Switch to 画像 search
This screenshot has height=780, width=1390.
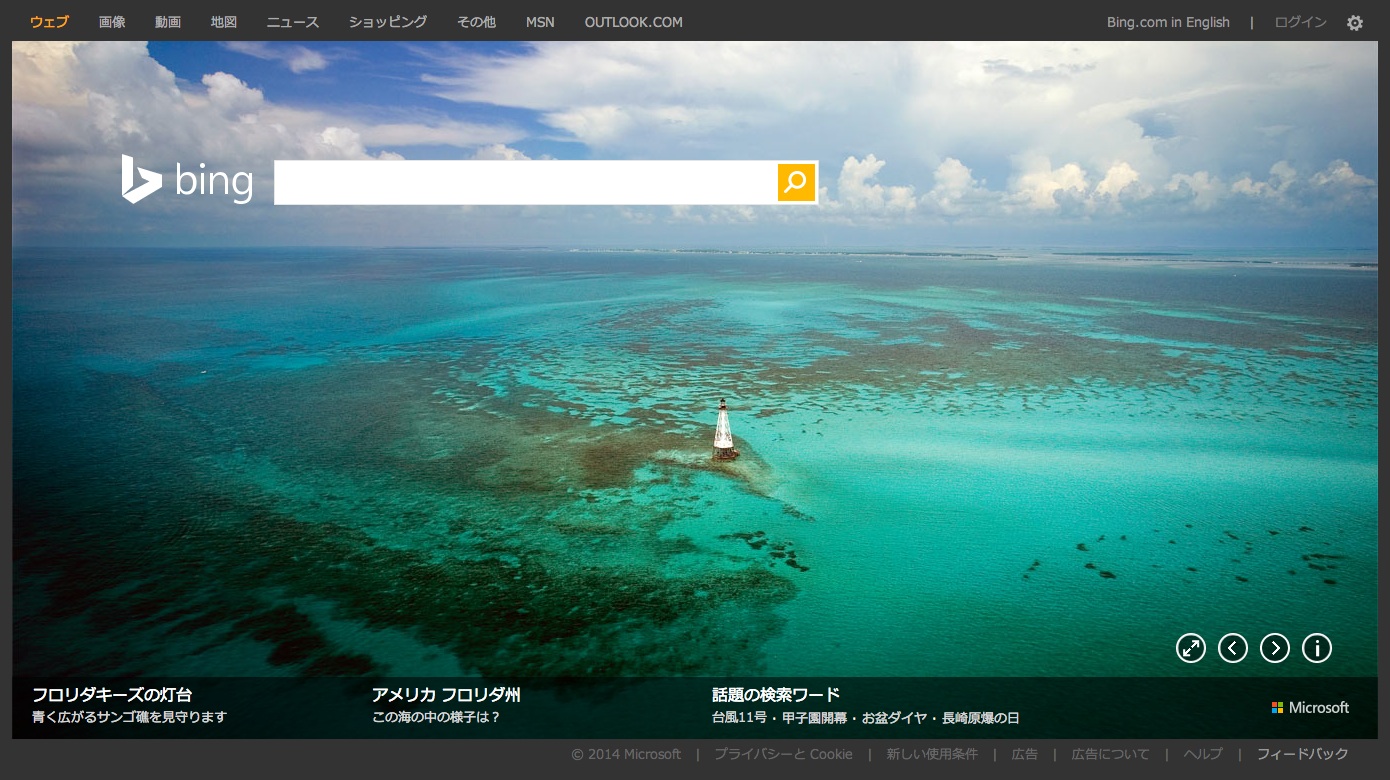click(x=112, y=22)
